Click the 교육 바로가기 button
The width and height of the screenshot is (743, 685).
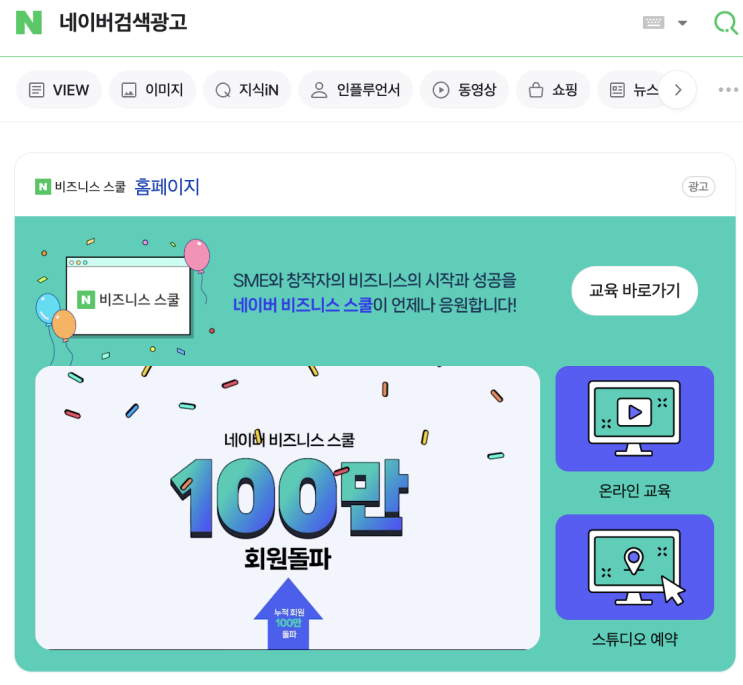[x=634, y=290]
